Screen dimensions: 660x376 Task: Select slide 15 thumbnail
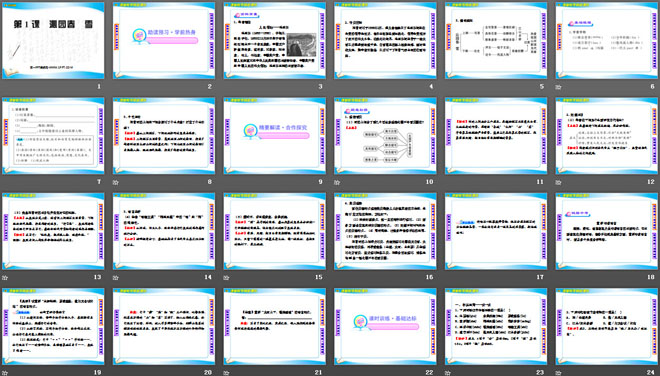tap(274, 231)
